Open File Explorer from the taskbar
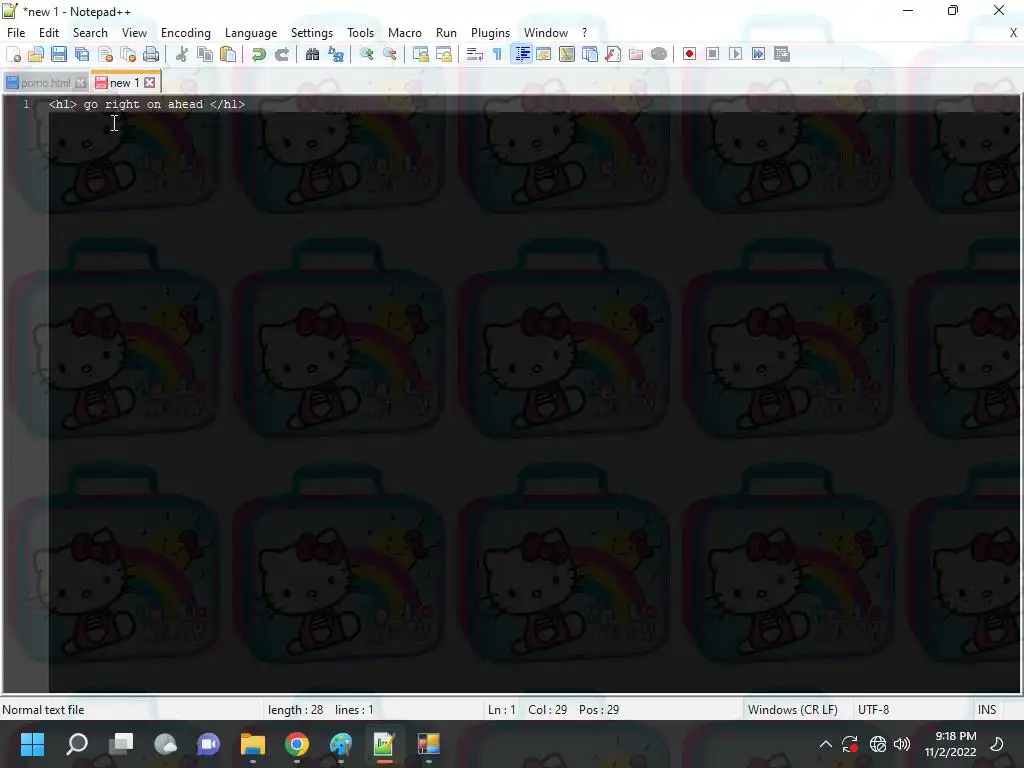 [x=253, y=744]
